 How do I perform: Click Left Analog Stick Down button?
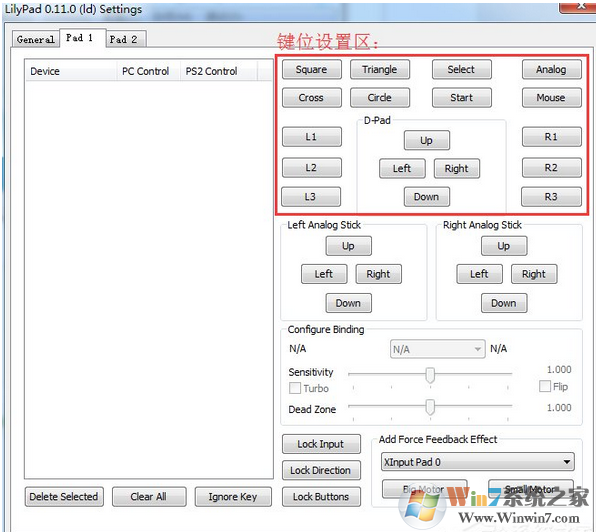[x=349, y=303]
